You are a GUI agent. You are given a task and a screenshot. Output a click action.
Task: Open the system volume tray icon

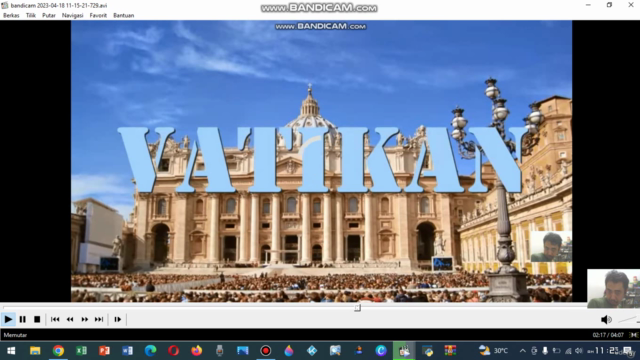(x=578, y=351)
